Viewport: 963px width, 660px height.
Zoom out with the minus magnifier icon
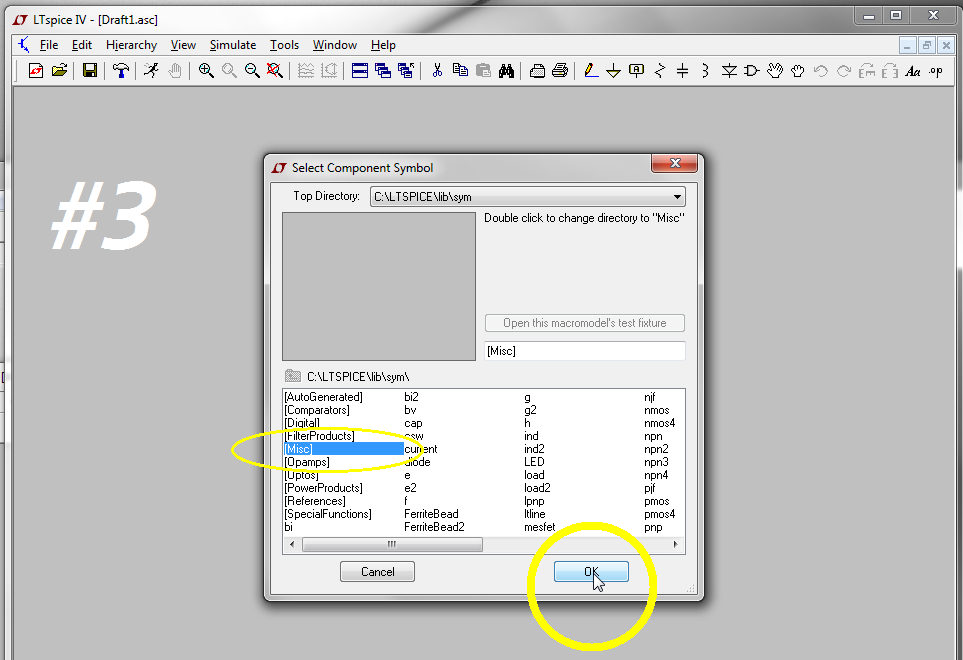[x=252, y=71]
